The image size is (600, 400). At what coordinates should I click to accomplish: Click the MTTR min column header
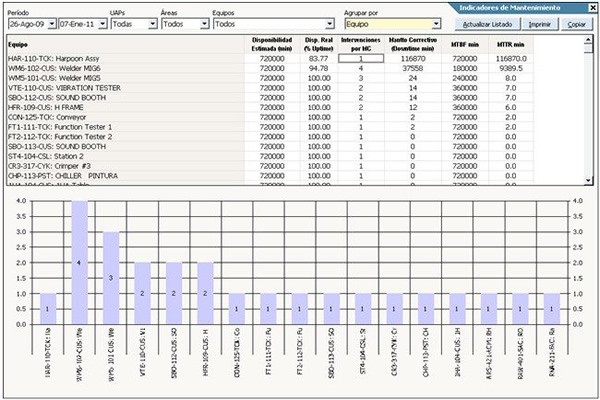(511, 44)
